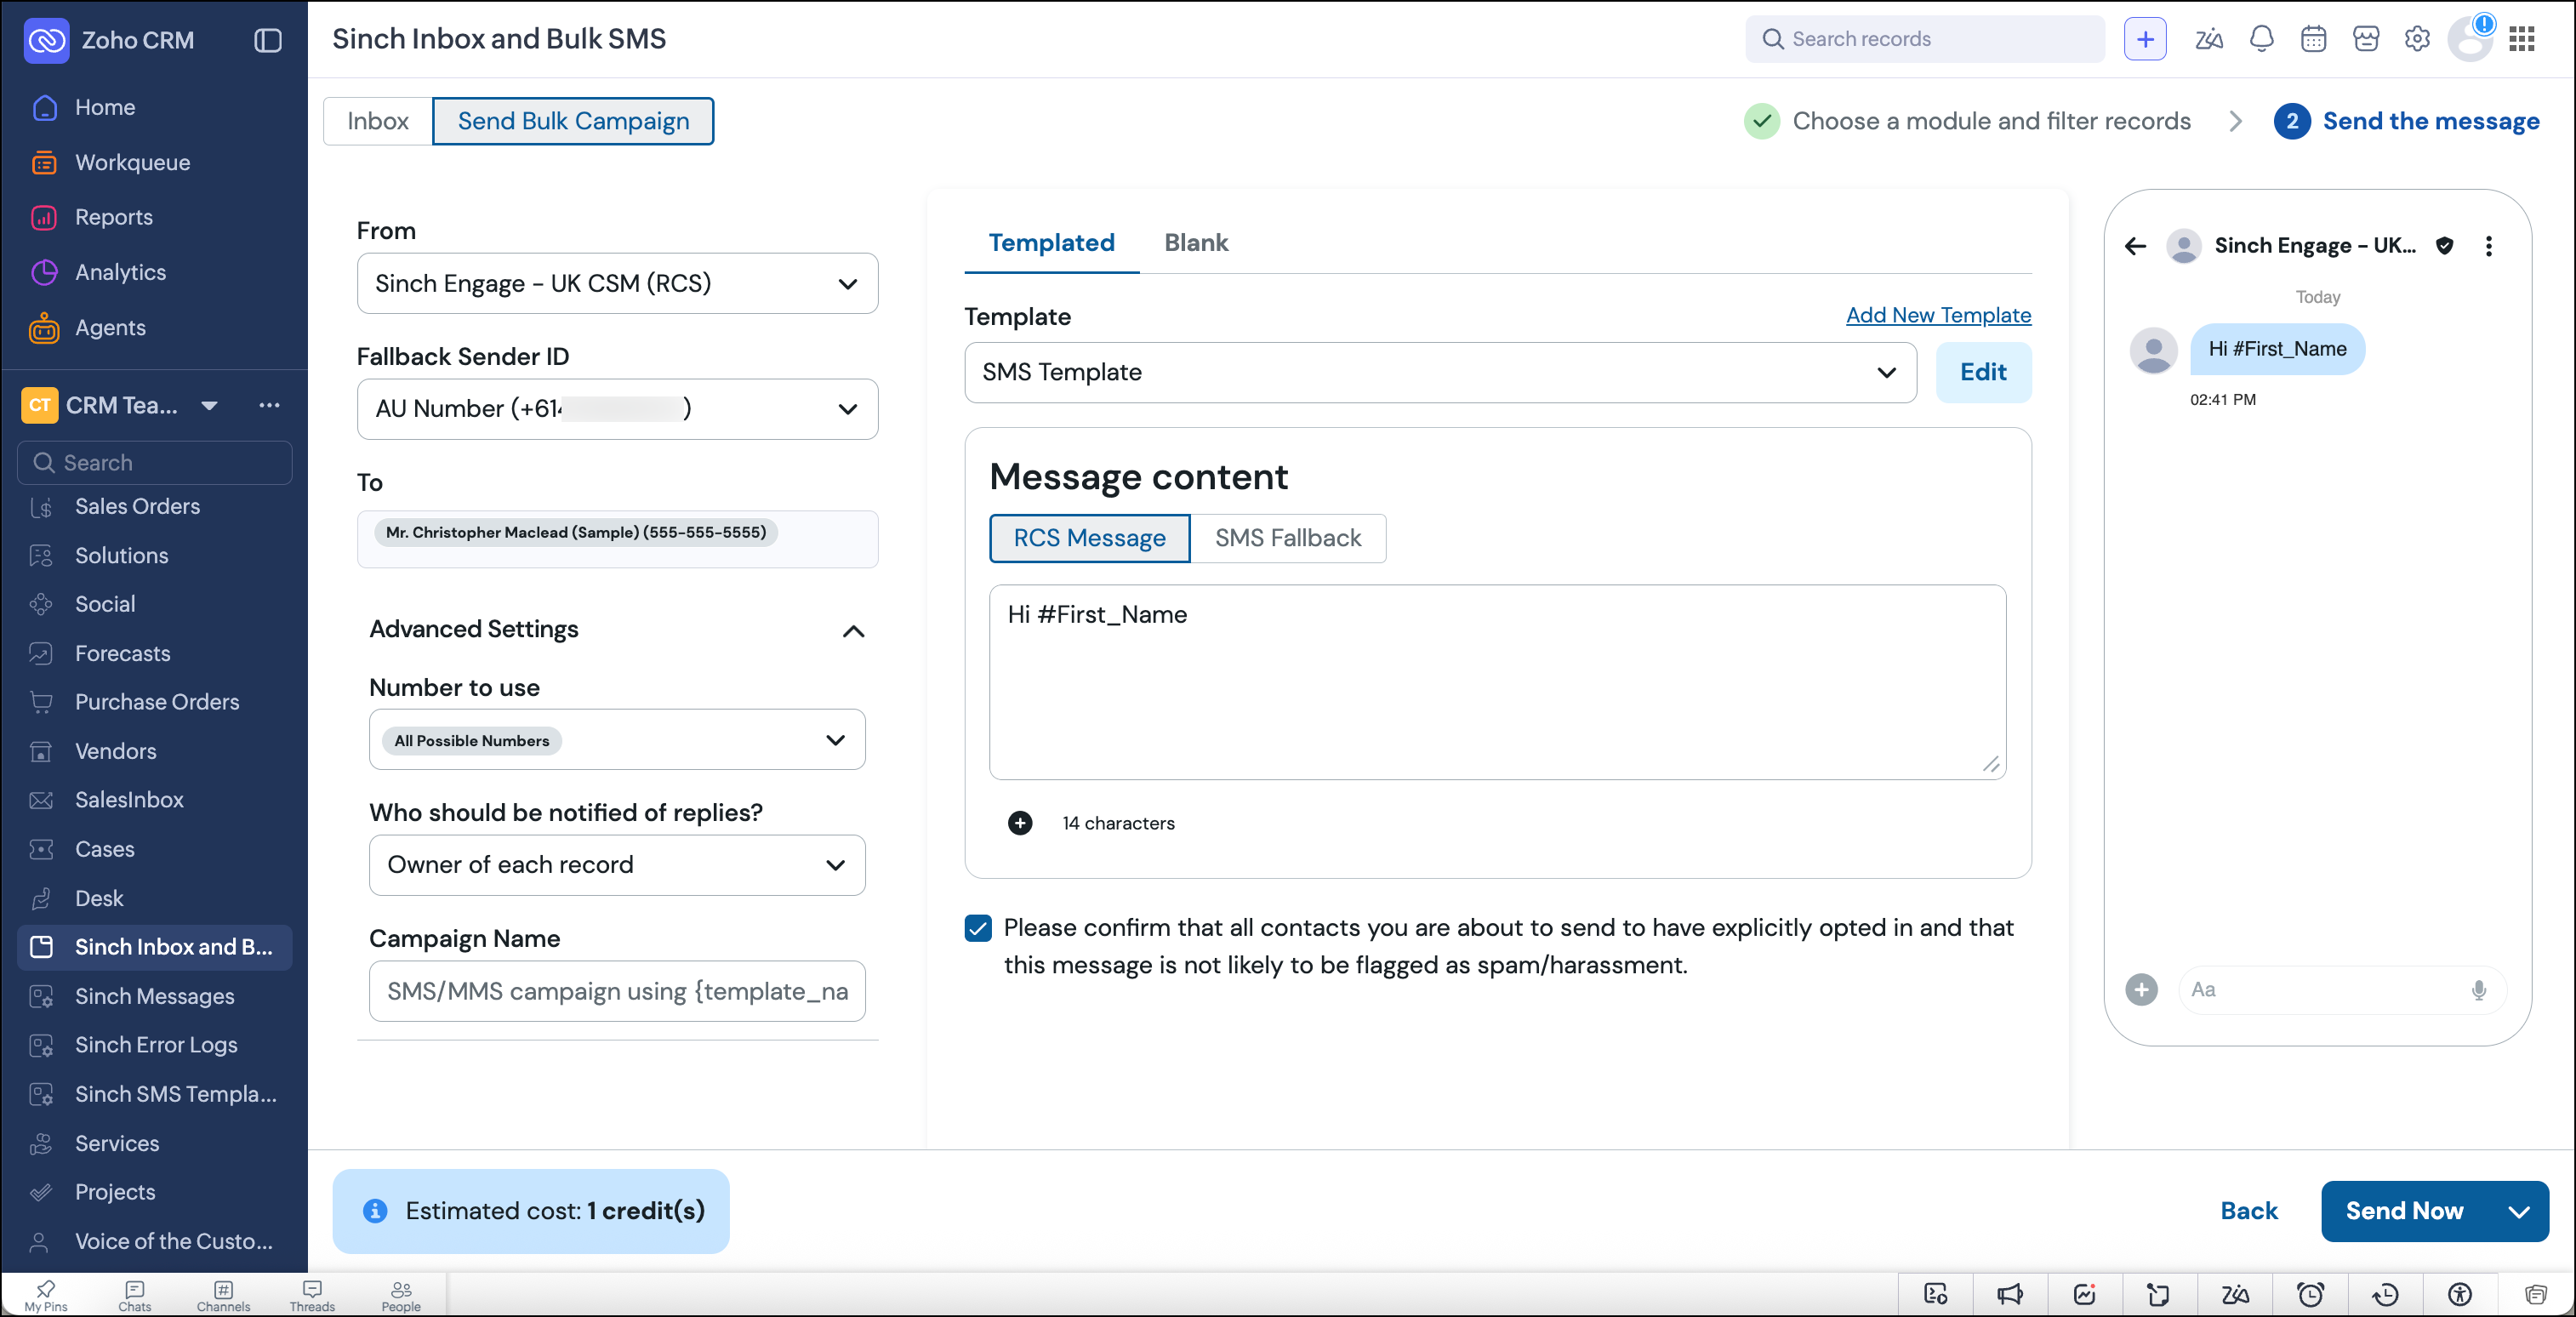Select the Blank tab

[x=1196, y=243]
